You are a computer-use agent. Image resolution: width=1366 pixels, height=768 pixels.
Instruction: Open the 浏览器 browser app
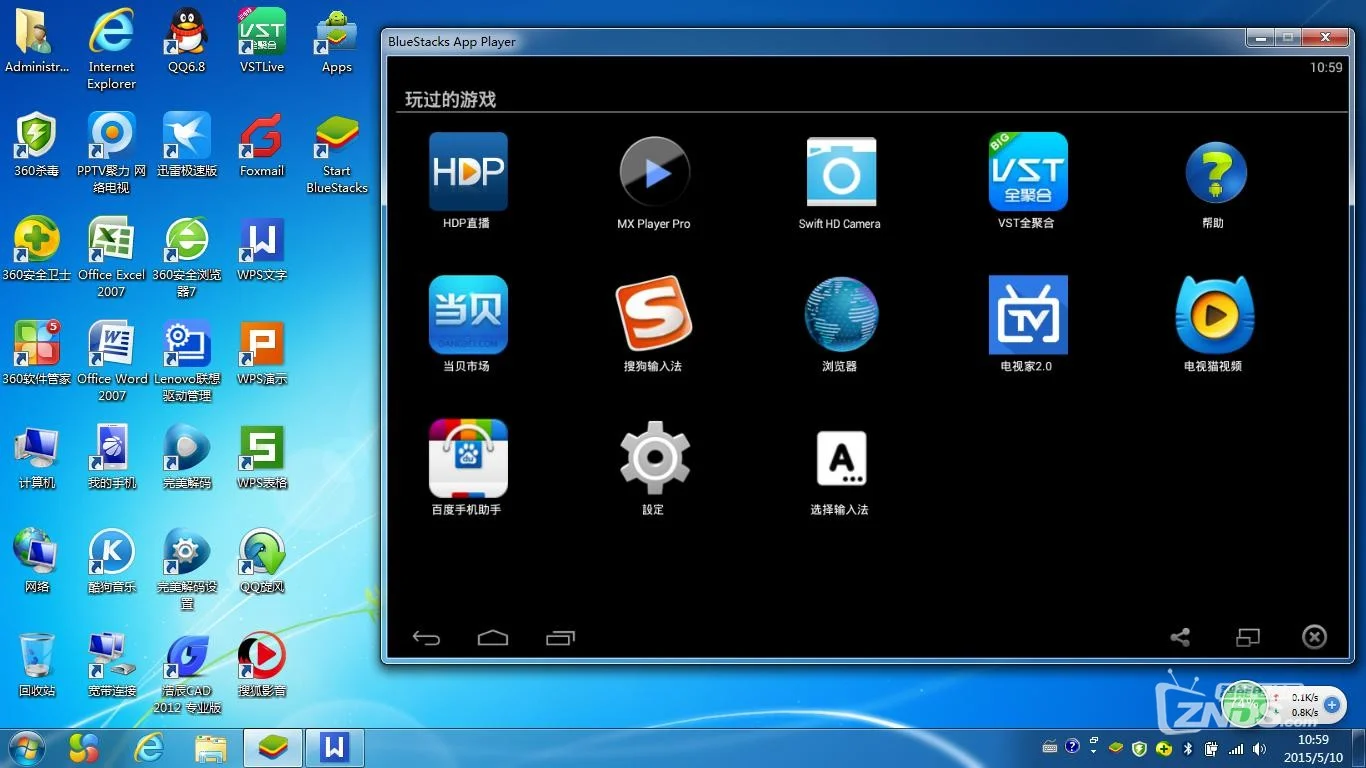point(840,324)
